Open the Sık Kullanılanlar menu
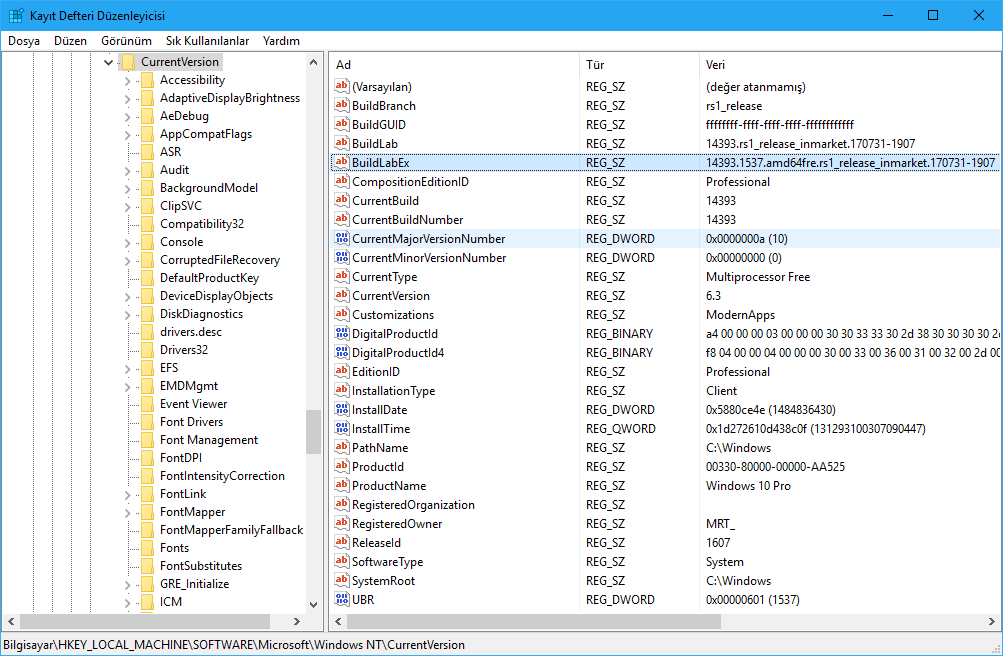1003x656 pixels. point(207,41)
